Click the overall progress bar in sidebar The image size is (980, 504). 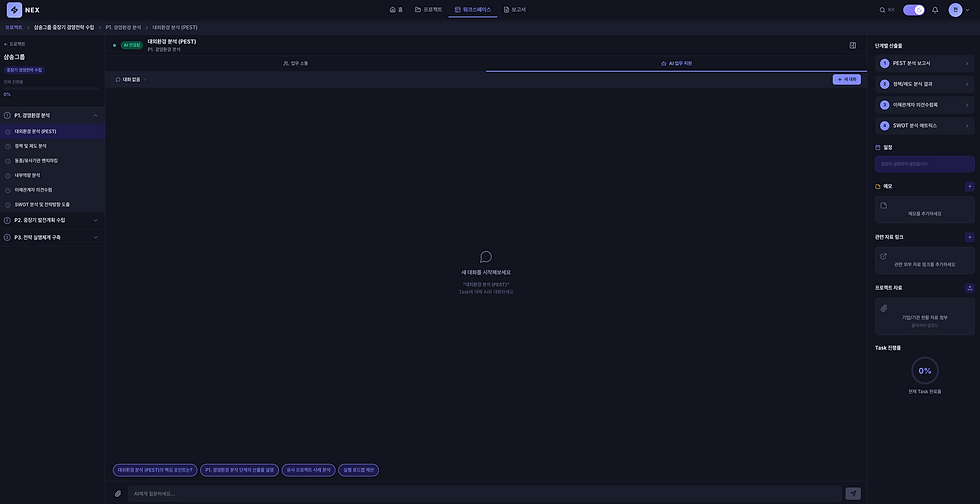coord(51,88)
